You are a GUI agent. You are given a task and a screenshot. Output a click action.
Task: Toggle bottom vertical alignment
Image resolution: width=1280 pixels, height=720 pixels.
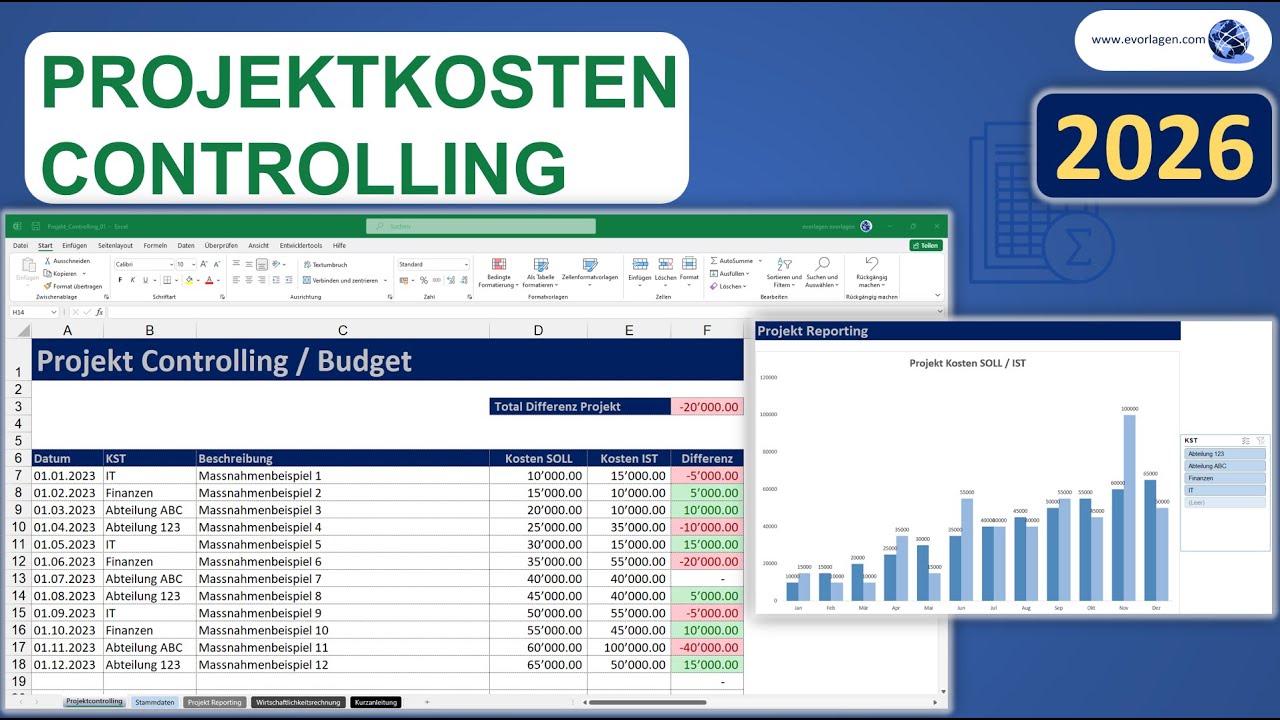click(x=262, y=265)
